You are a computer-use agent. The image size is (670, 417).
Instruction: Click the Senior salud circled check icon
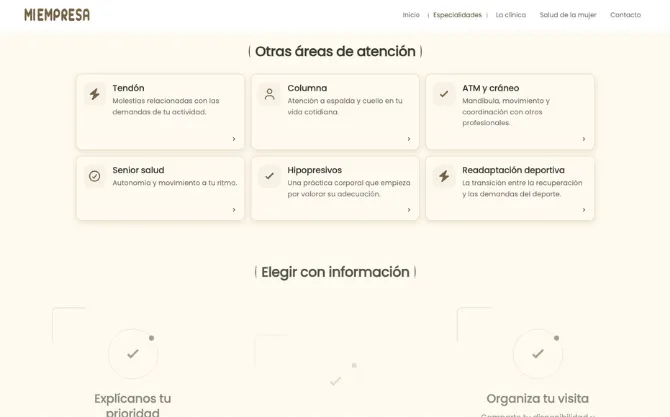coord(94,176)
